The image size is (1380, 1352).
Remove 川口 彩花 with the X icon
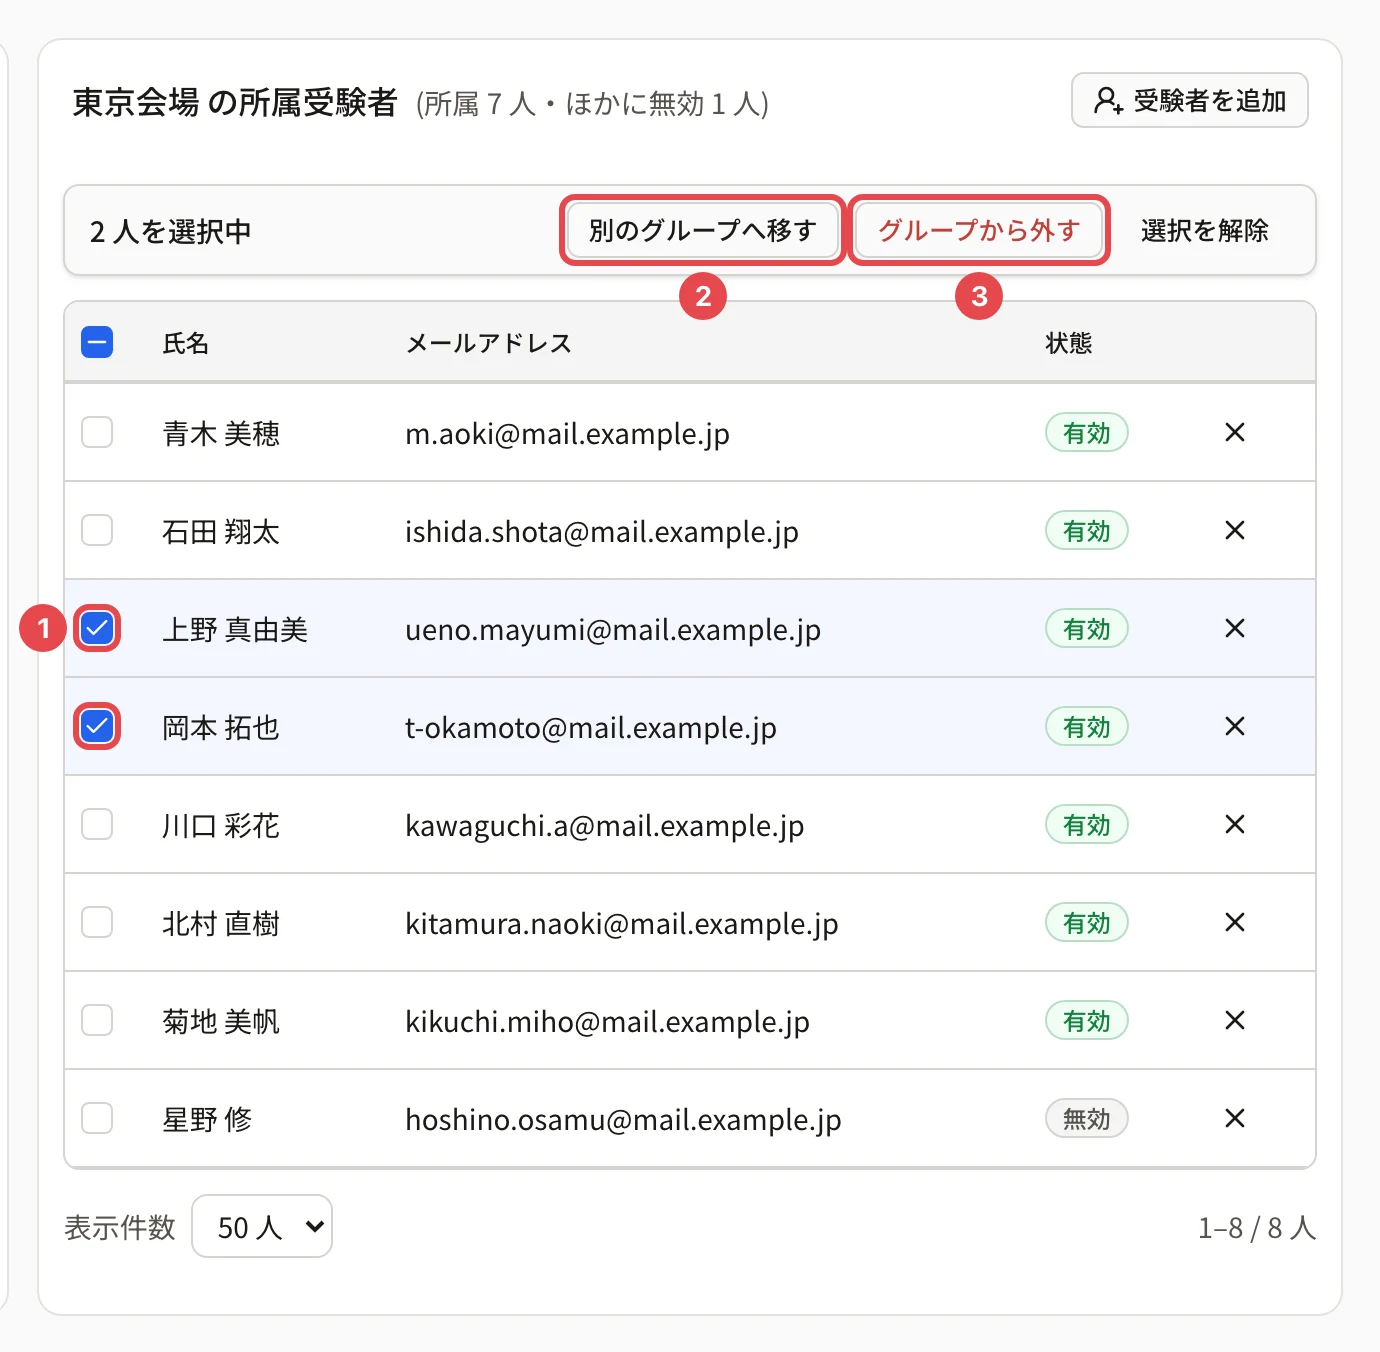1235,824
